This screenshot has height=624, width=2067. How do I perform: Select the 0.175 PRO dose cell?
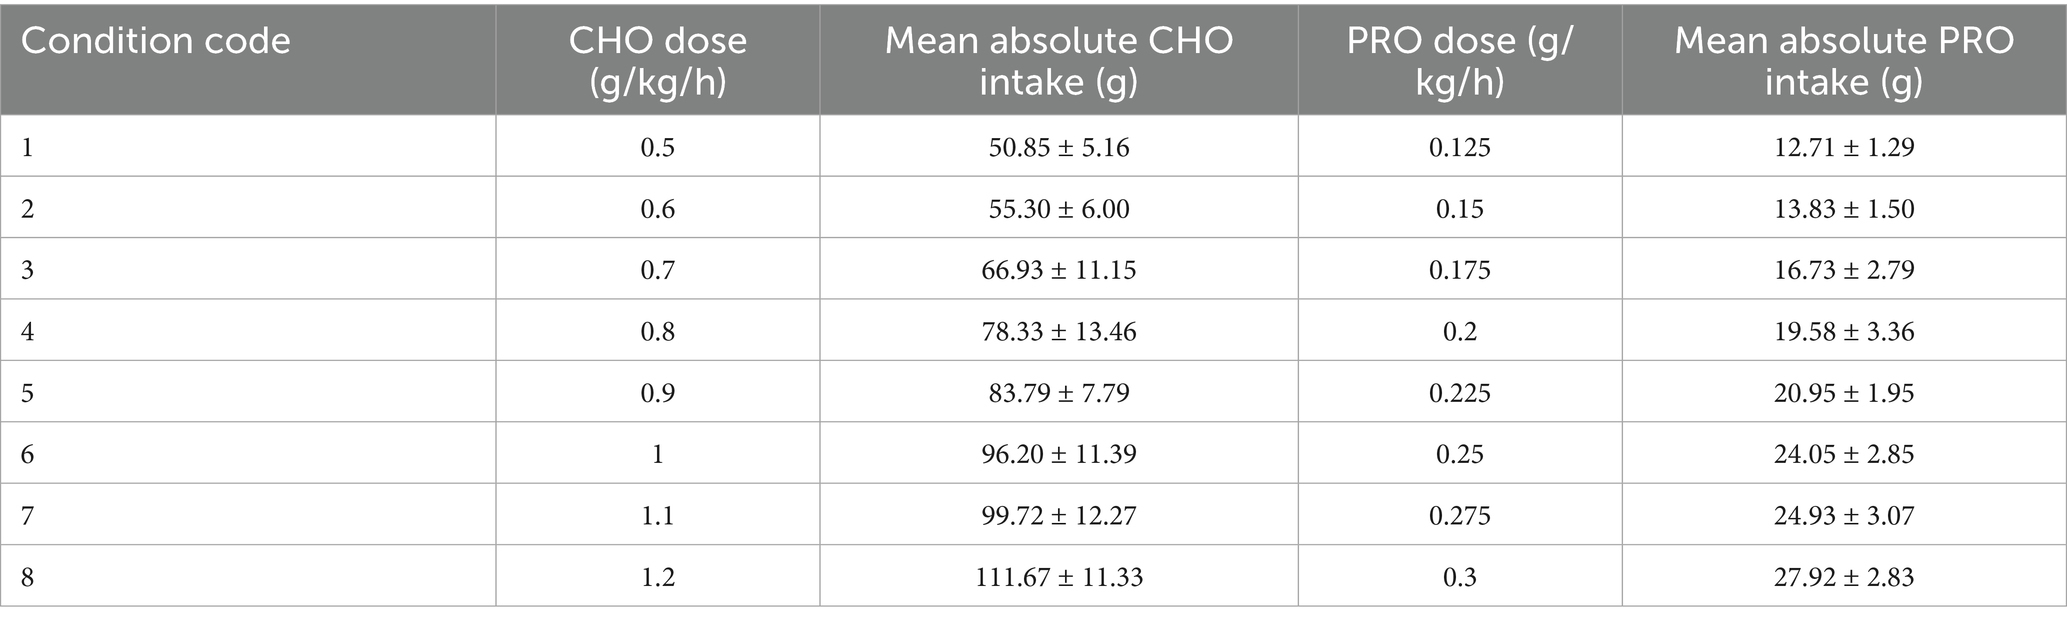(1459, 270)
